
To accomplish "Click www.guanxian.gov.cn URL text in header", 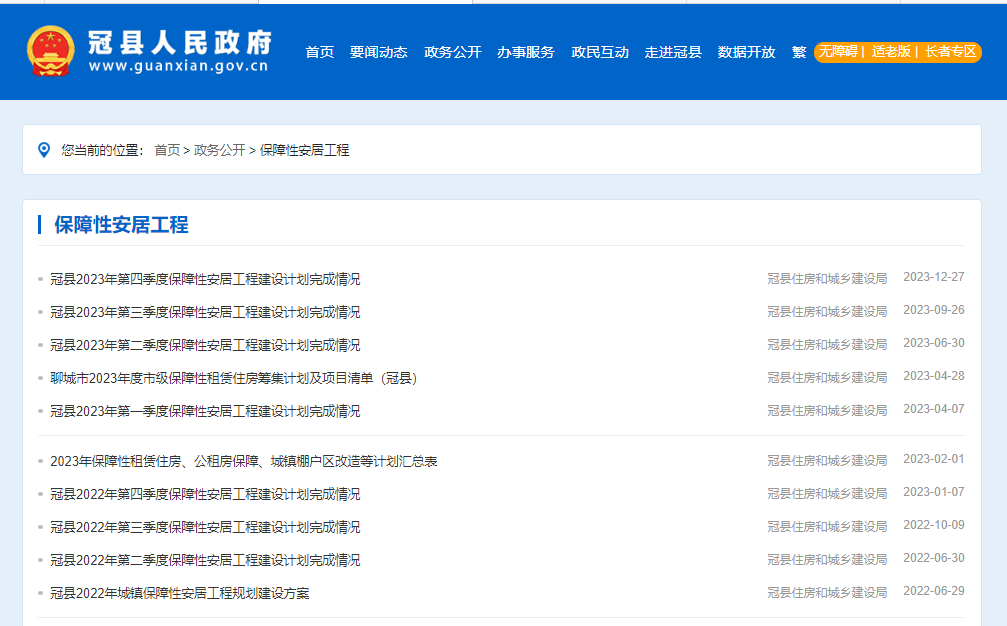I will tap(178, 65).
